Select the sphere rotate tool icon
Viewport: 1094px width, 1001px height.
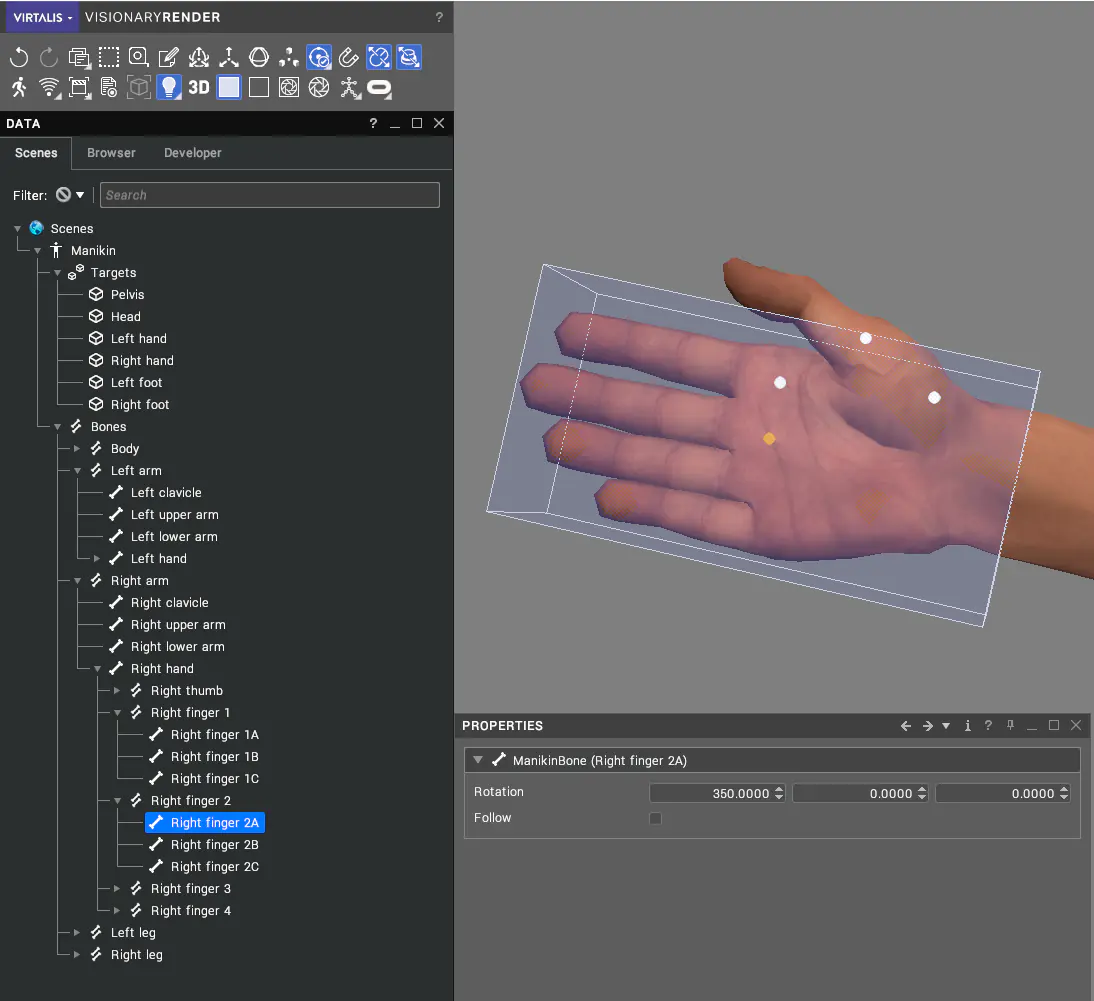(x=259, y=57)
